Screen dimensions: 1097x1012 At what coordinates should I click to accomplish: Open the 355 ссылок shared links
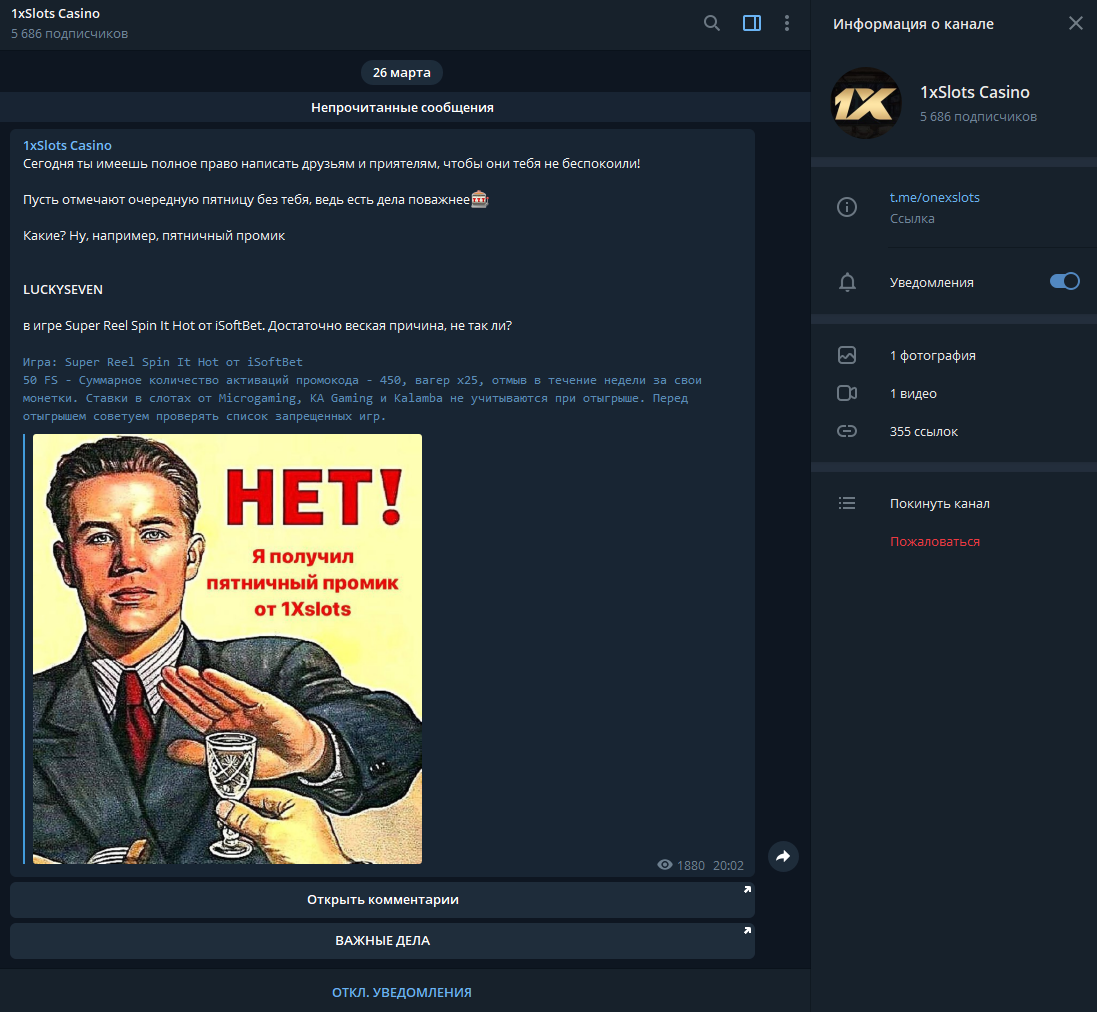(923, 431)
